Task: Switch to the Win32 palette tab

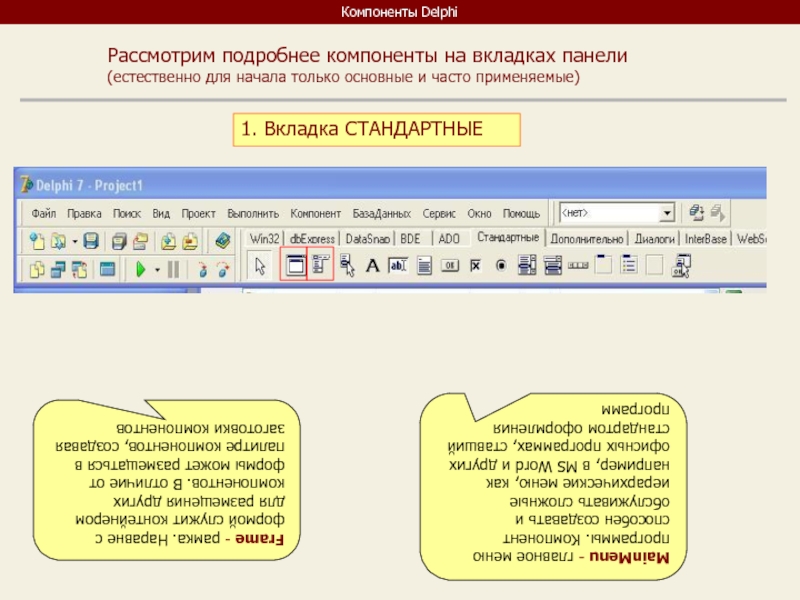Action: pos(265,239)
